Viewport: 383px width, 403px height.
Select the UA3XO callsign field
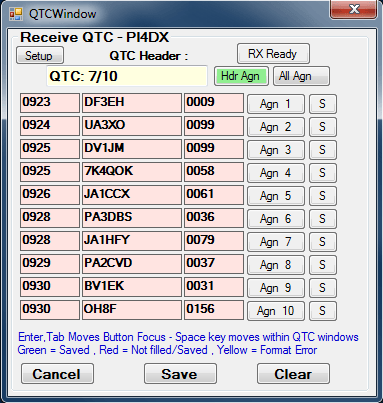132,126
